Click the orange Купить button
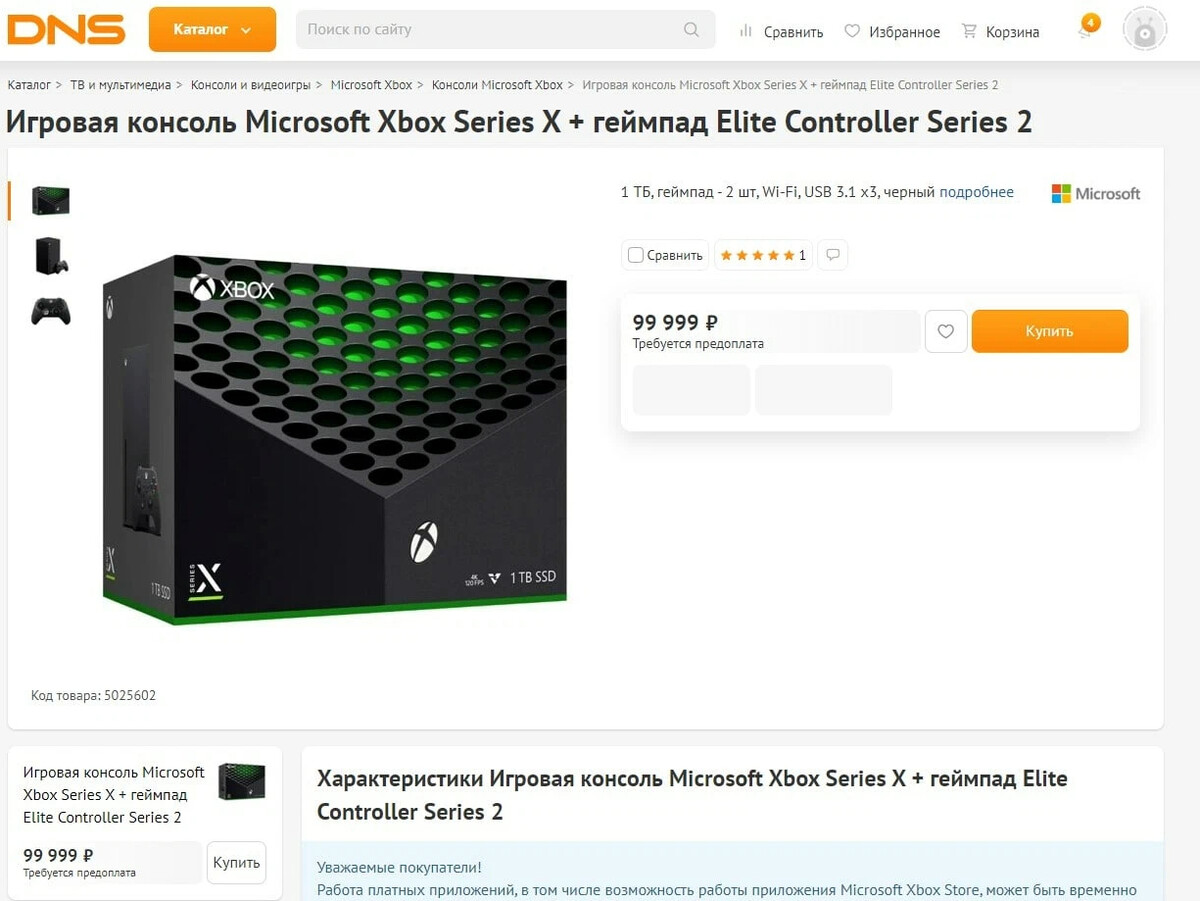This screenshot has width=1200, height=901. (x=1049, y=330)
